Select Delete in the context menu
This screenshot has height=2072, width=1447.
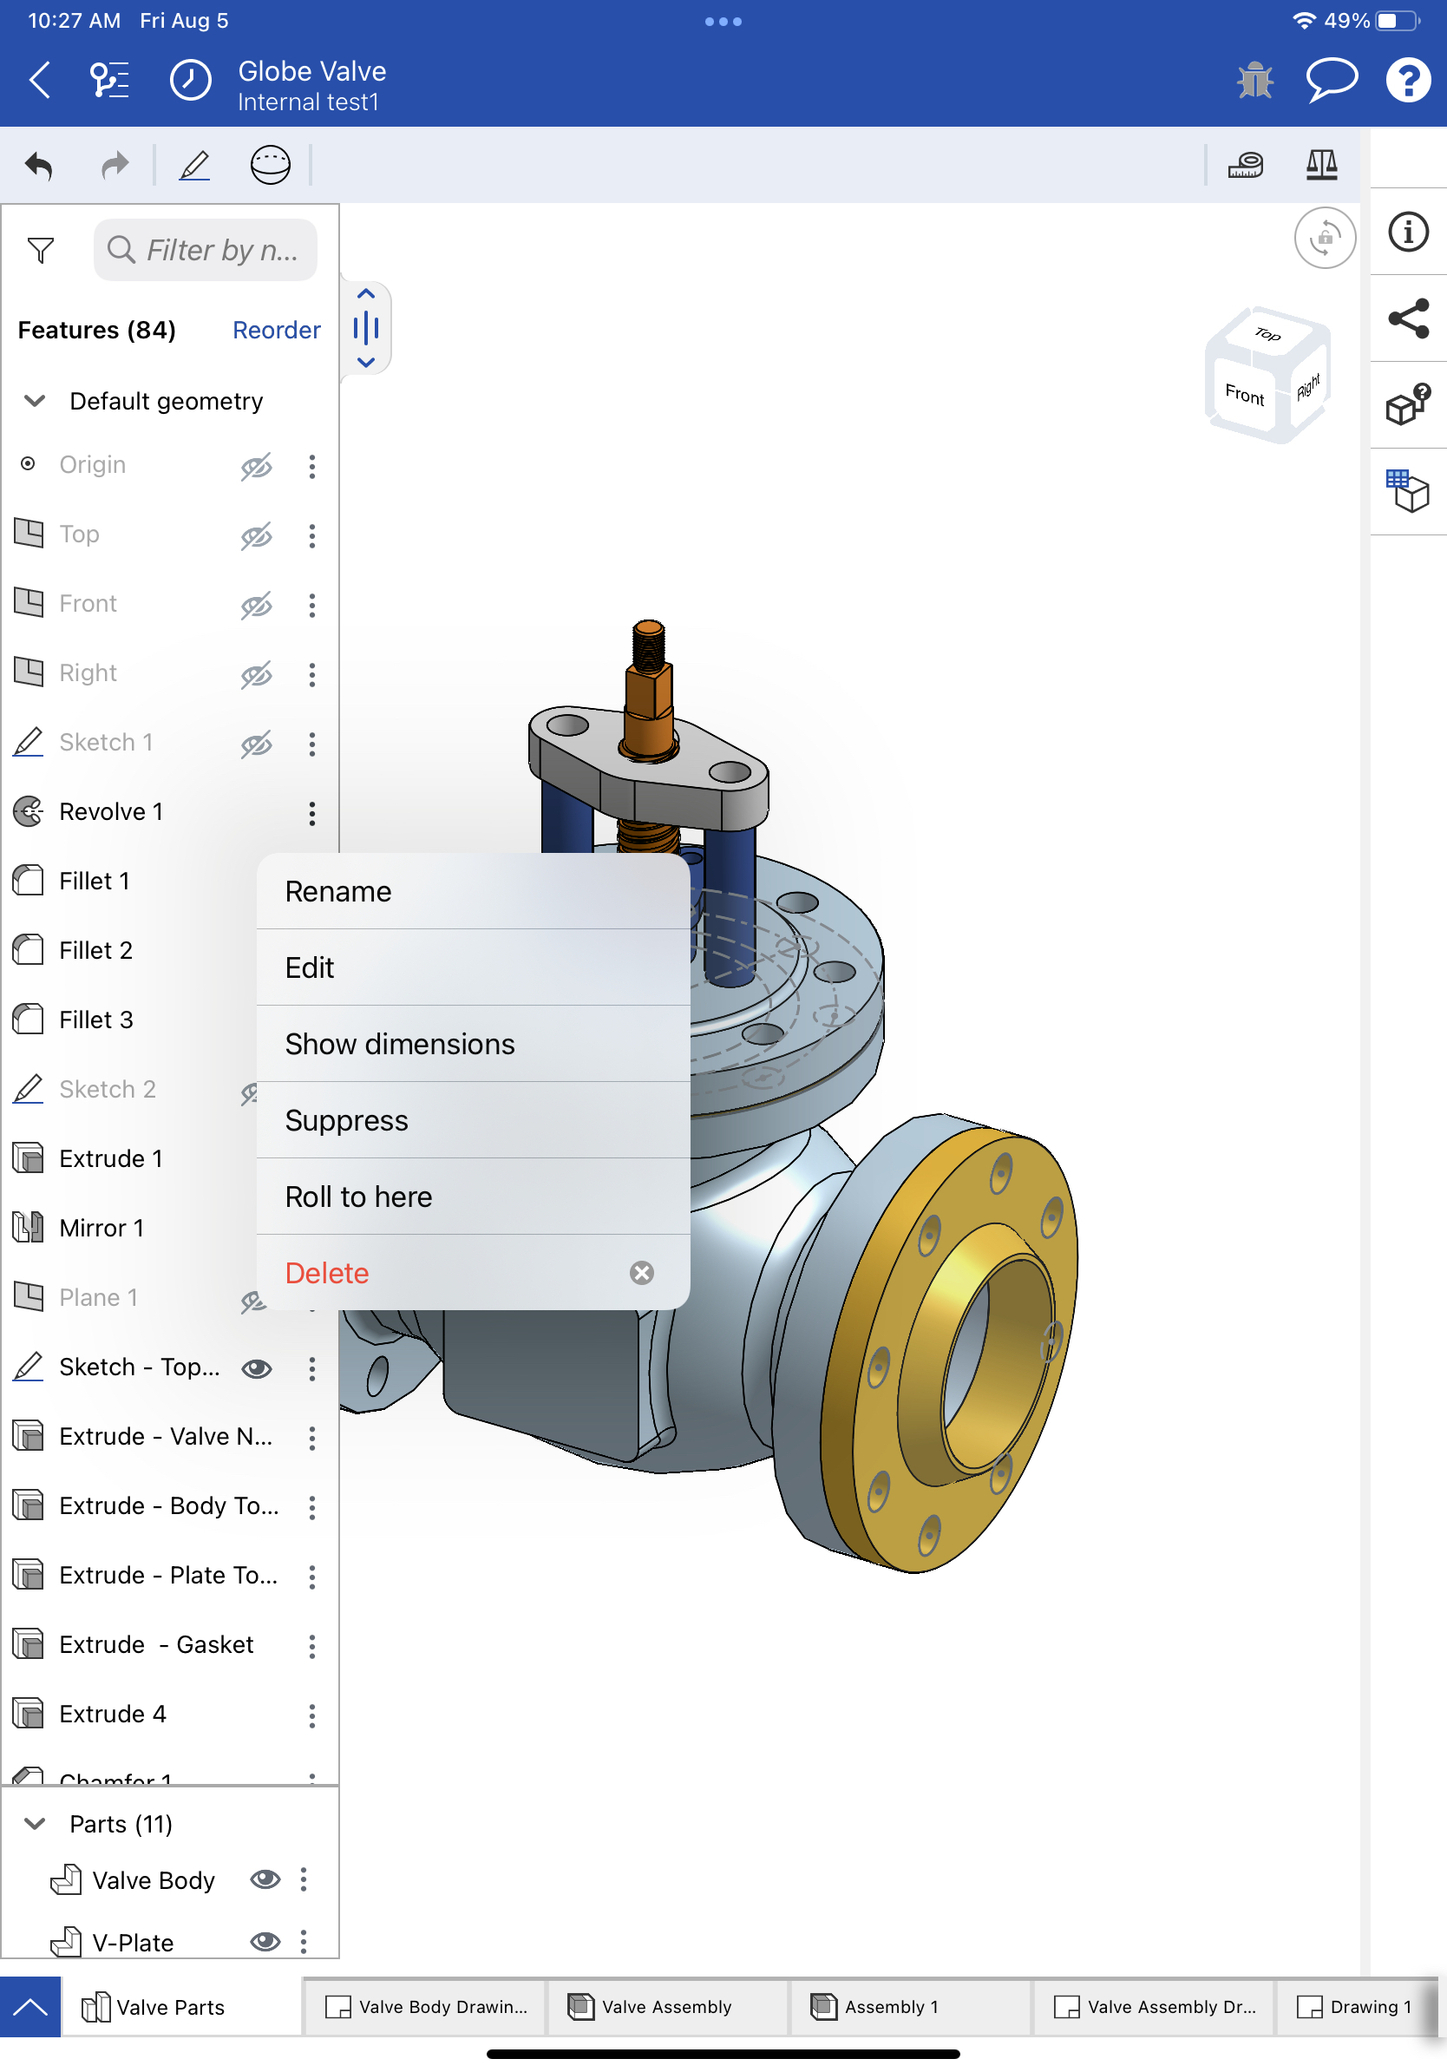tap(327, 1272)
